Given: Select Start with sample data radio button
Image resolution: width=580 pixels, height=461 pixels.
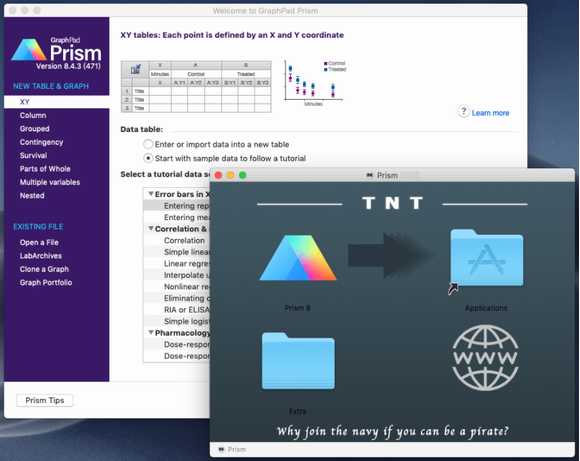Looking at the screenshot, I should pyautogui.click(x=148, y=158).
